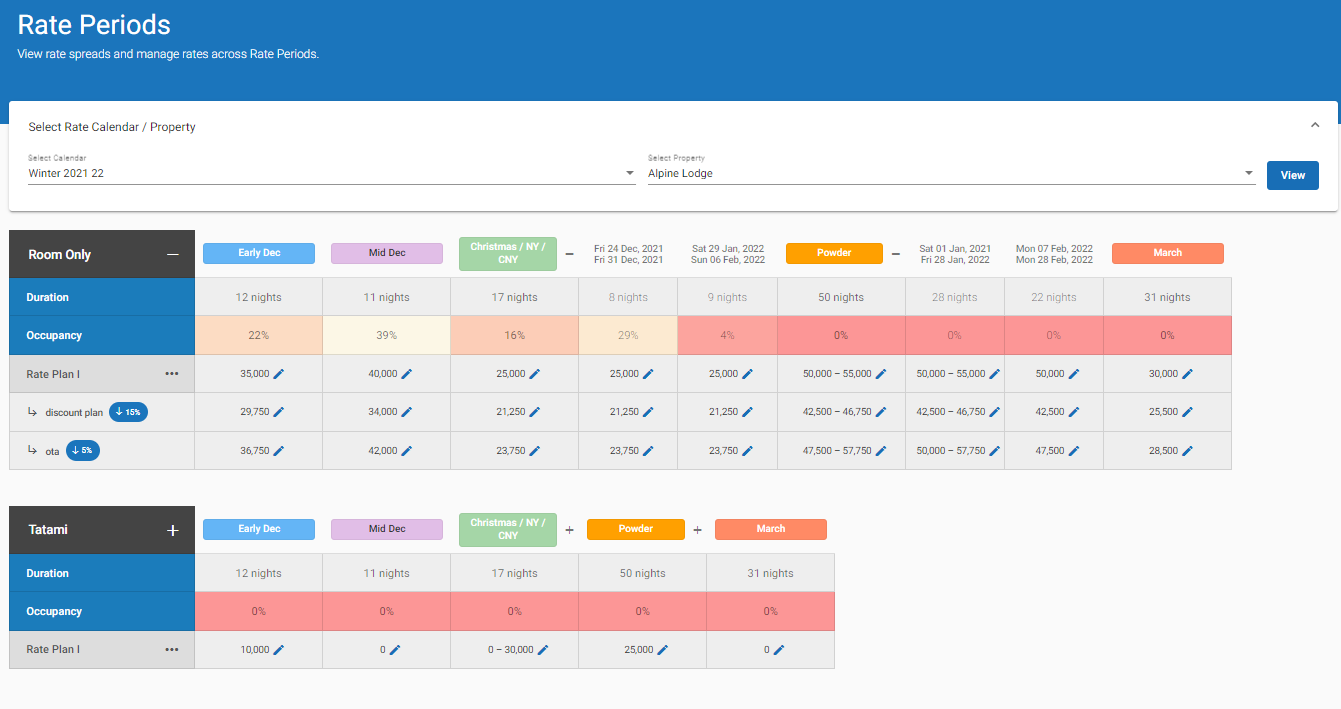Collapse the Select Rate Calendar panel
Image resolution: width=1341 pixels, height=709 pixels.
coord(1315,126)
